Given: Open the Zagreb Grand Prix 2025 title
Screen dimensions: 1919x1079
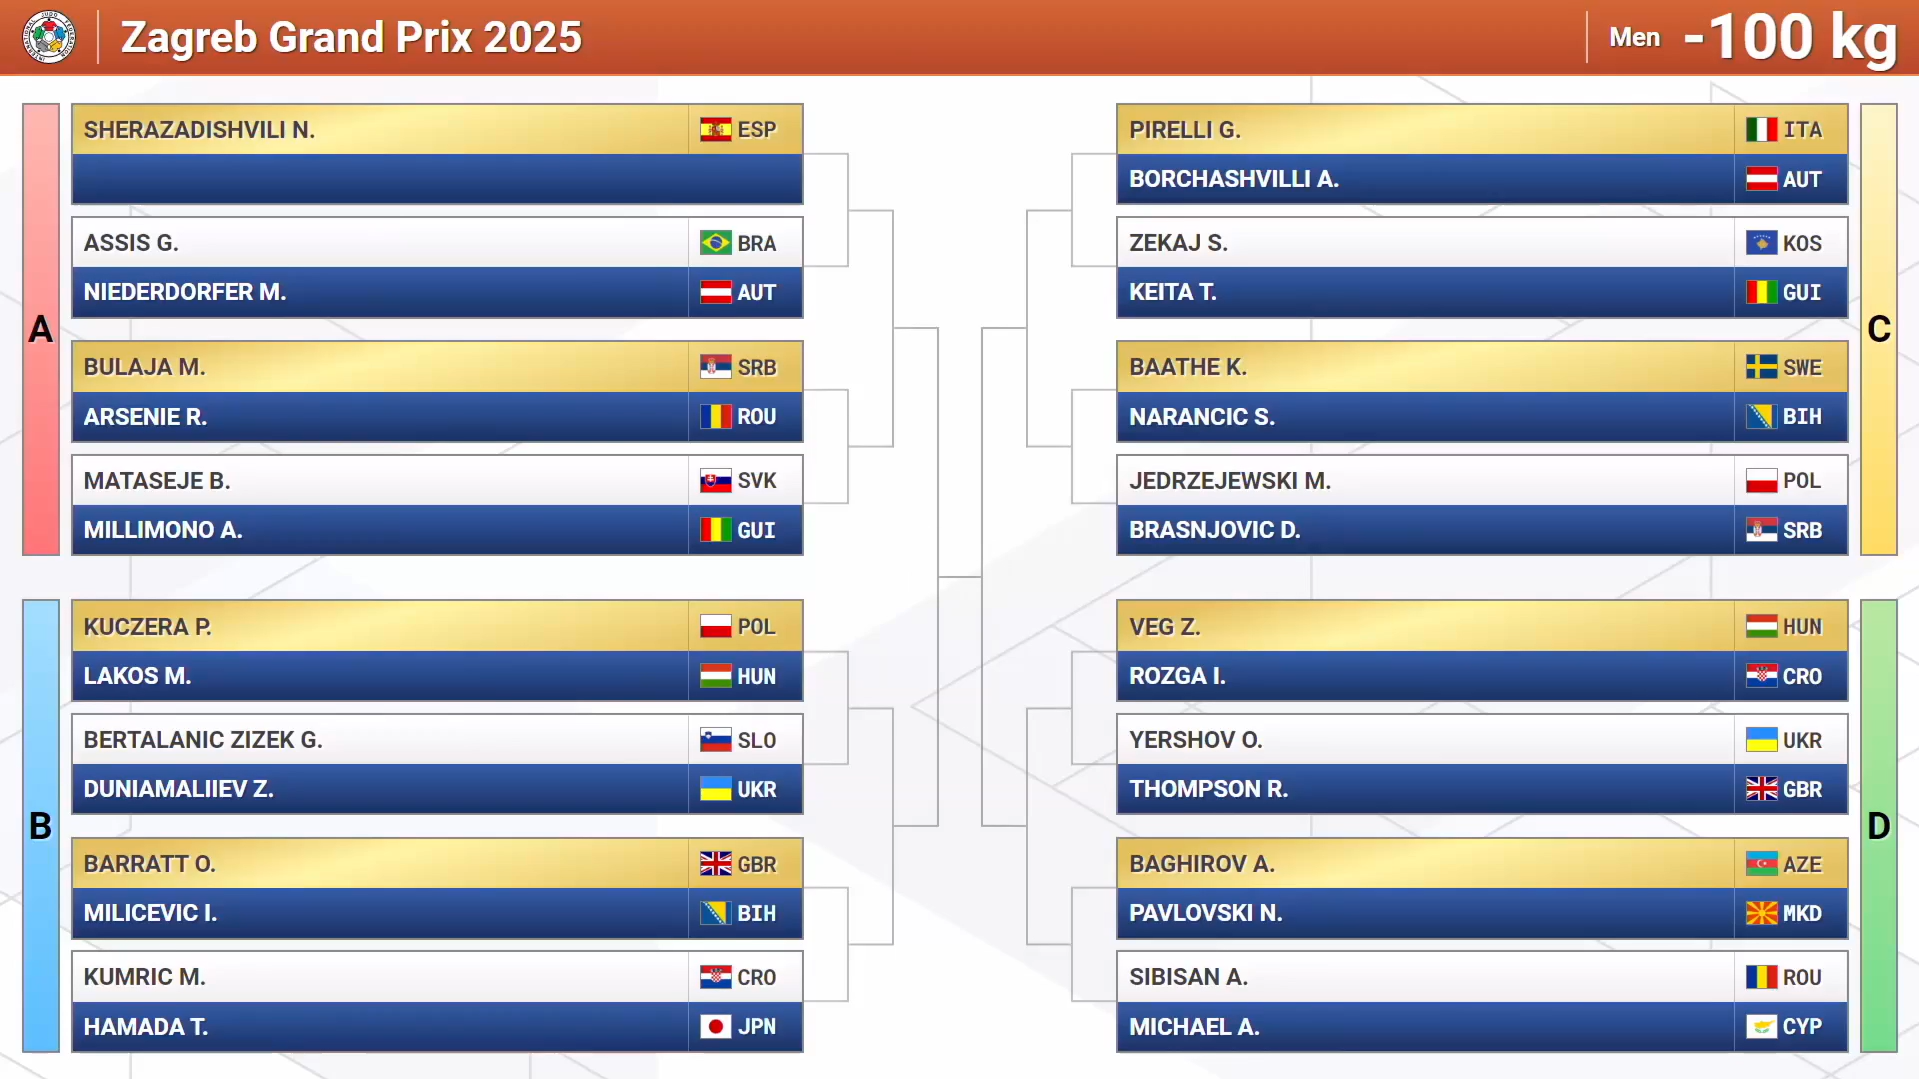Looking at the screenshot, I should coord(351,38).
